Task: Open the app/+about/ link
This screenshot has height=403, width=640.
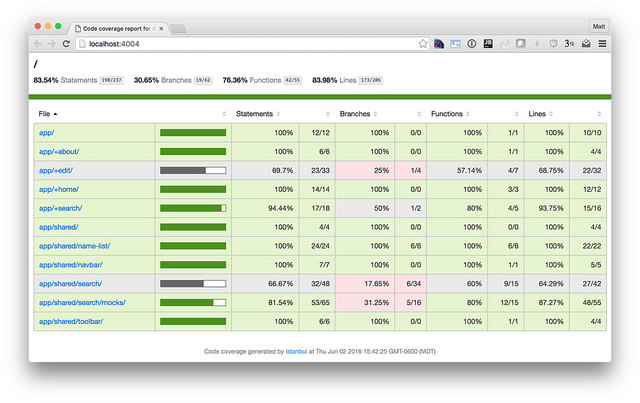Action: [59, 151]
